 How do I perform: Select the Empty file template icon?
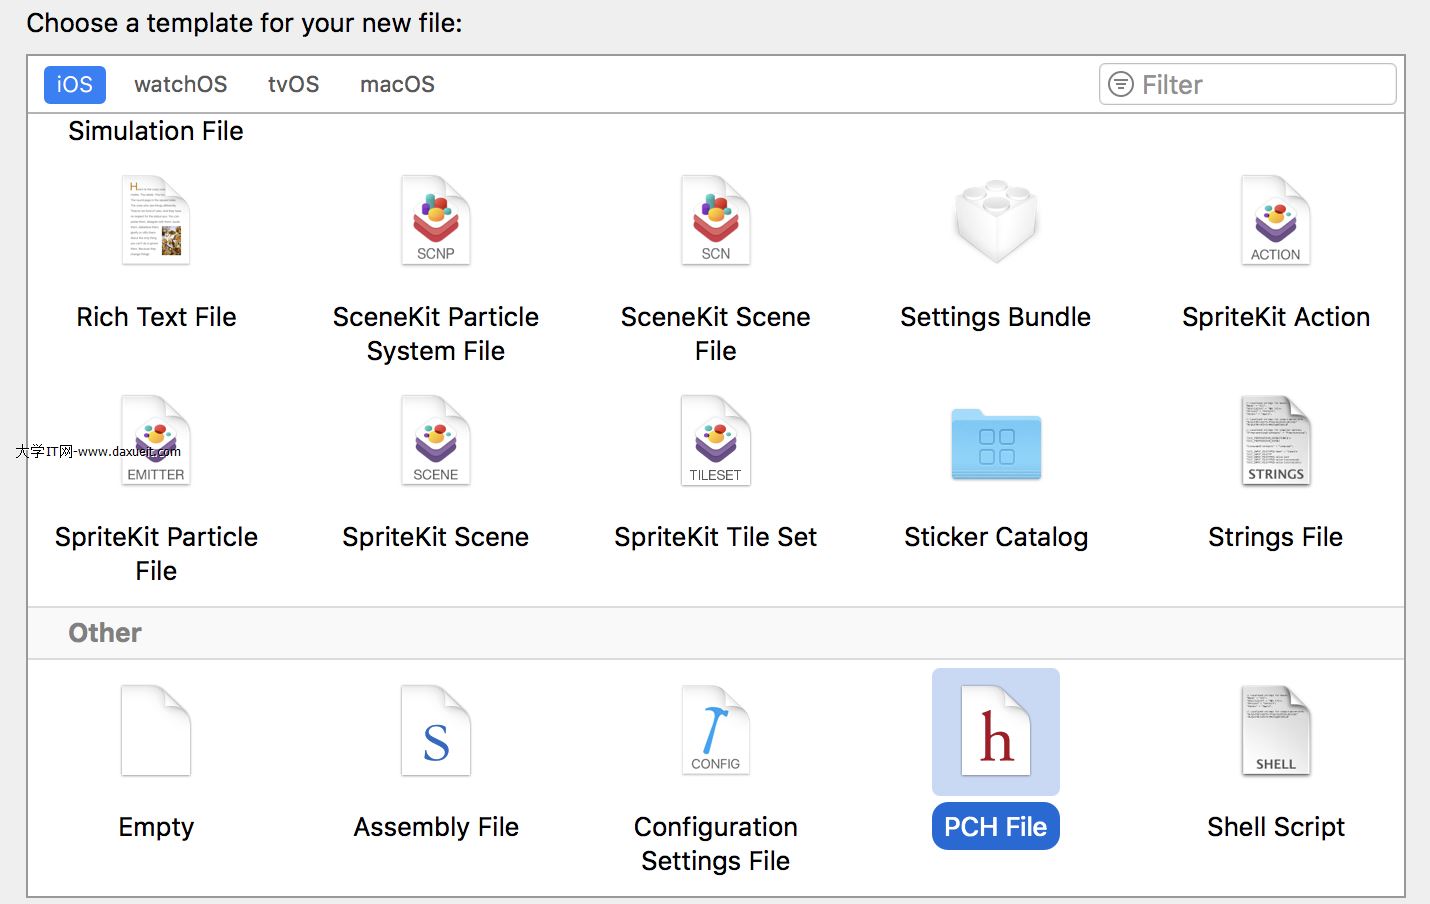[156, 731]
